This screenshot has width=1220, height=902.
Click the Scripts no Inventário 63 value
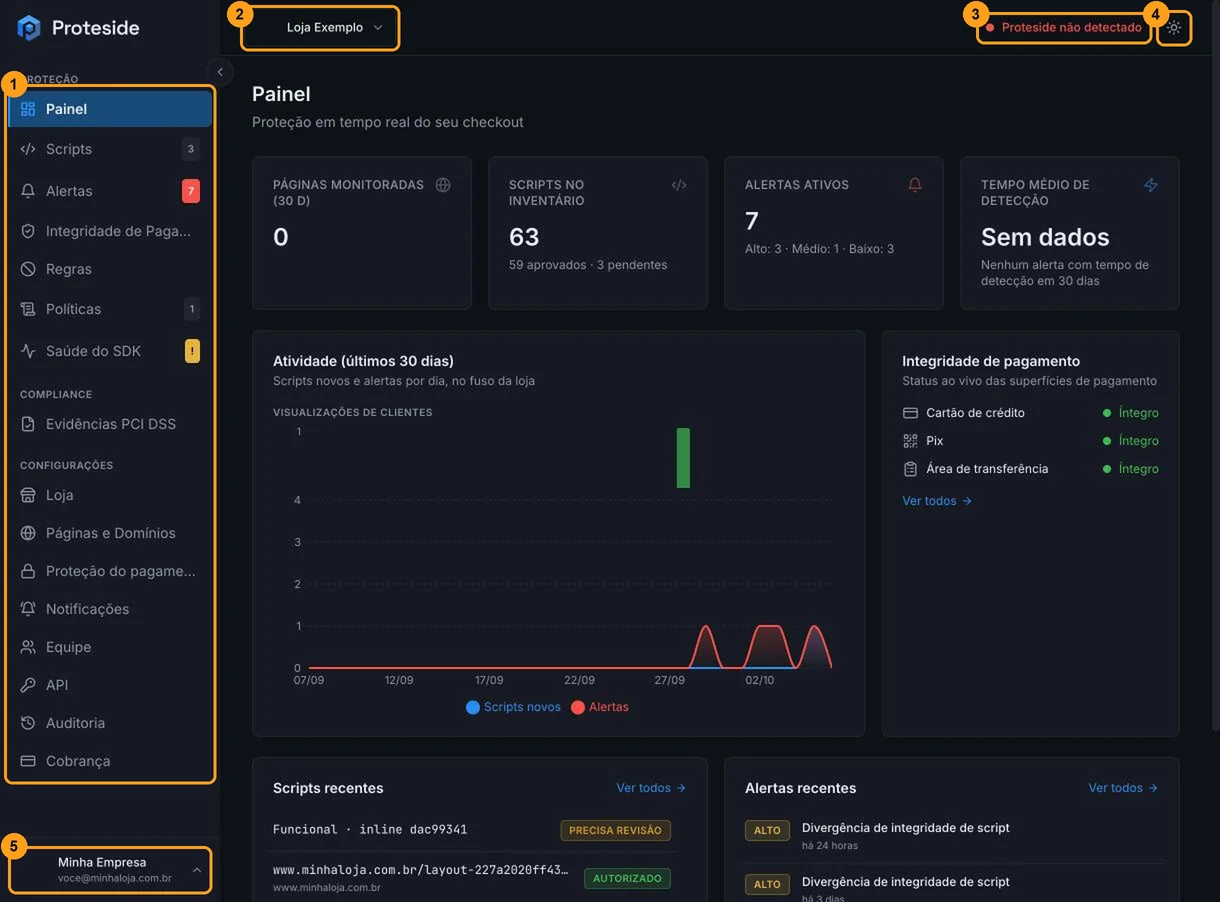(x=524, y=237)
